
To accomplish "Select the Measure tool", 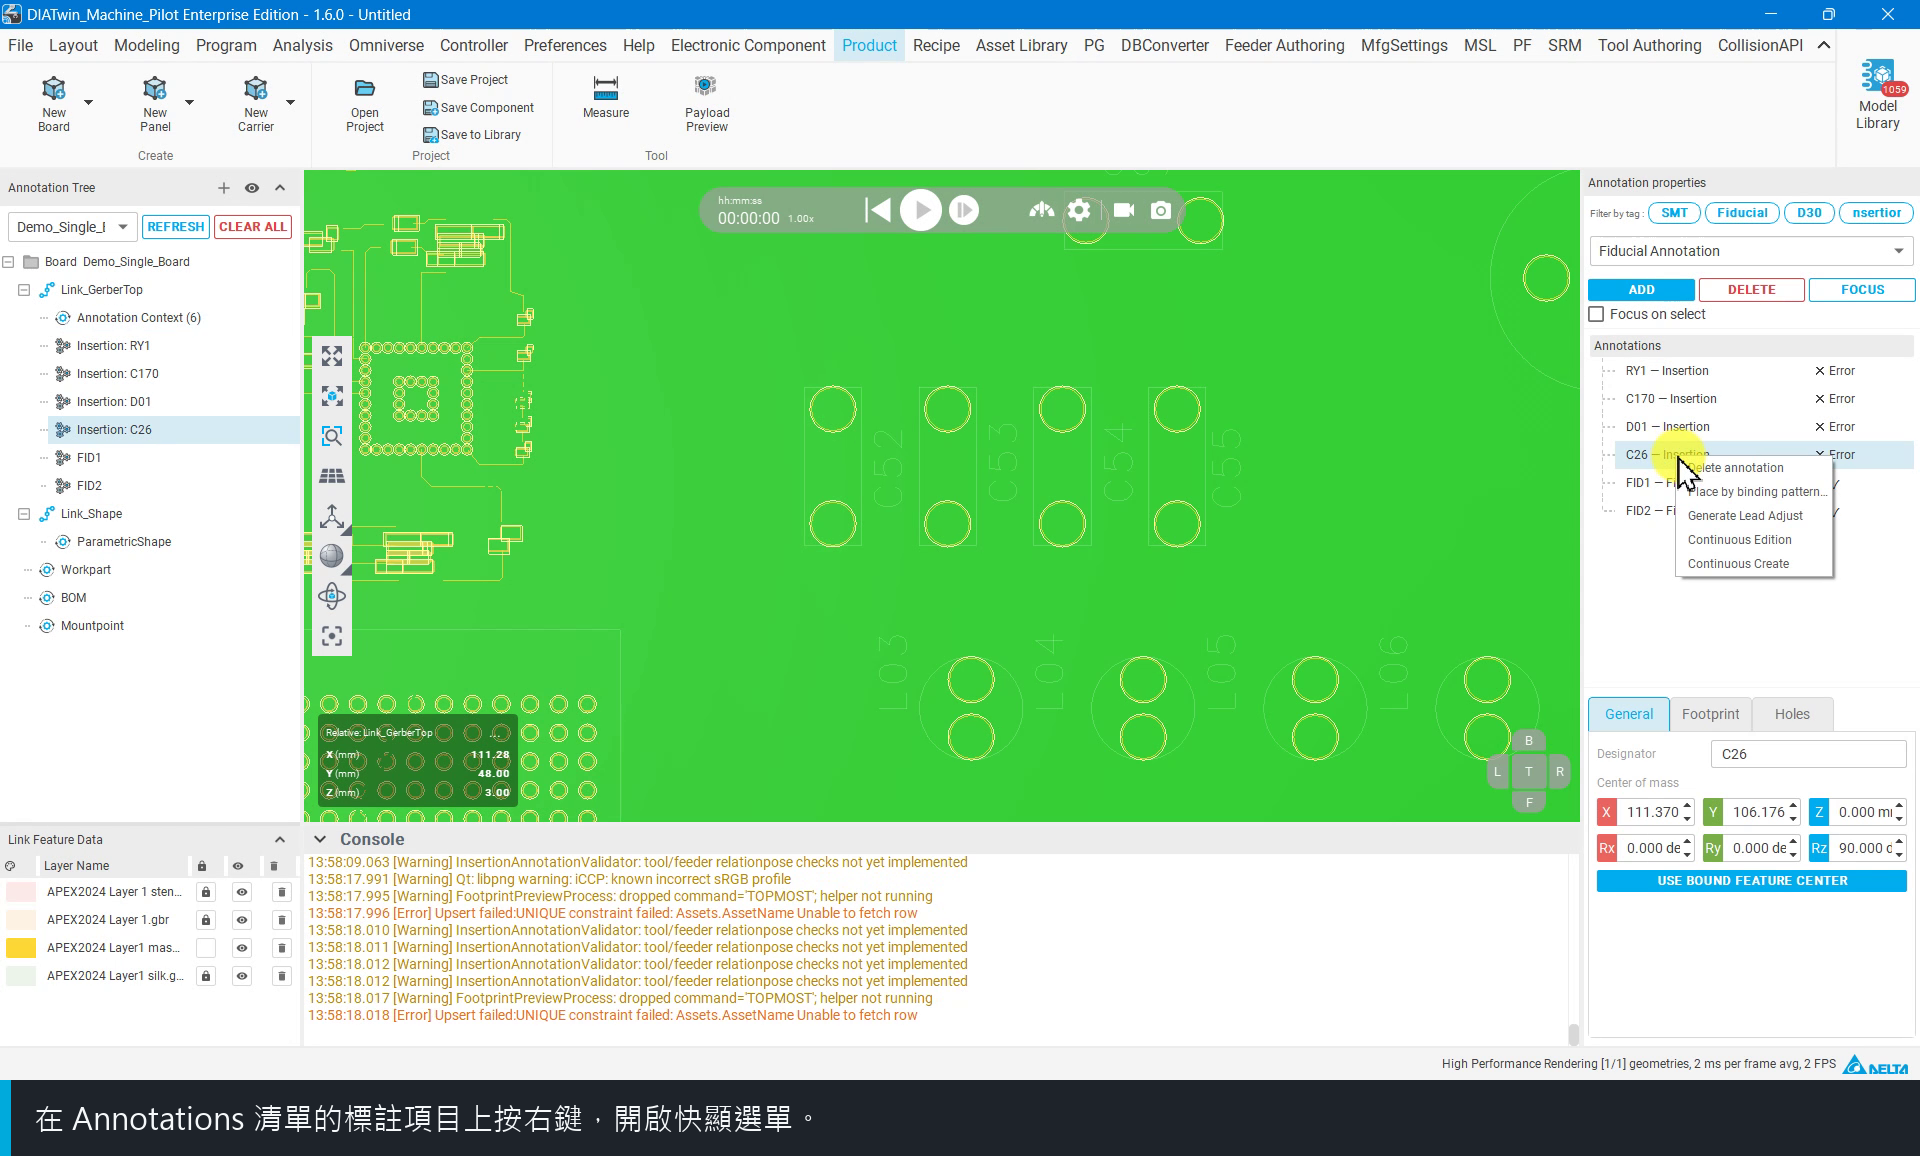I will coord(606,97).
